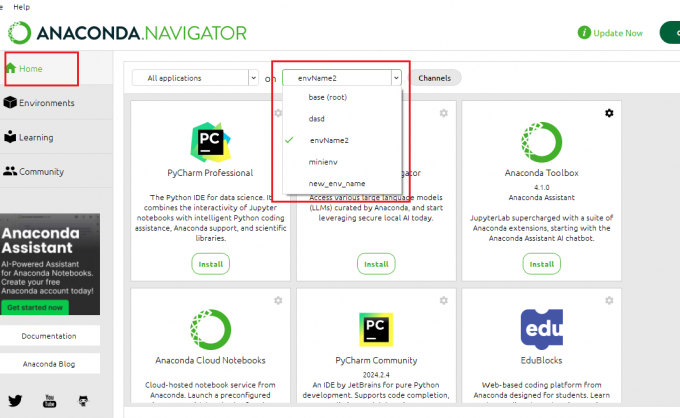Screen dimensions: 680x418
Task: Click the PyCharm Community title text
Action: (x=376, y=360)
